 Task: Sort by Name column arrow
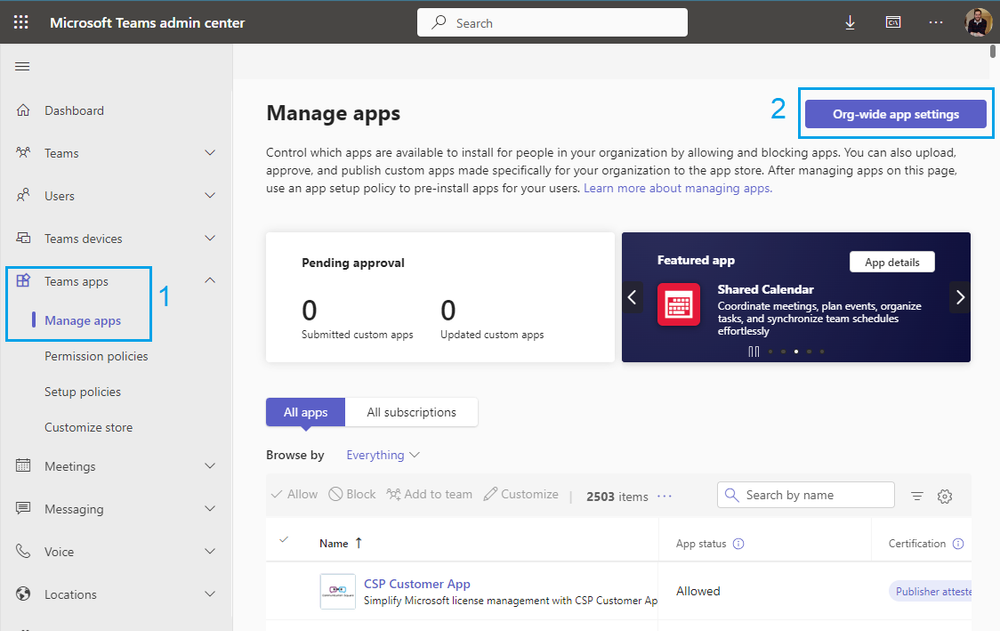point(358,543)
